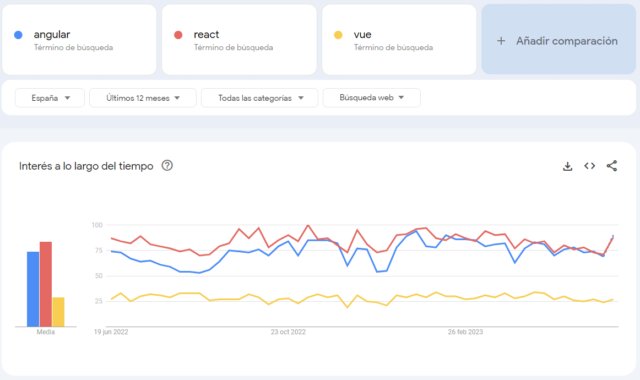Edit the vue search term card
This screenshot has height=380, width=640.
coord(399,40)
